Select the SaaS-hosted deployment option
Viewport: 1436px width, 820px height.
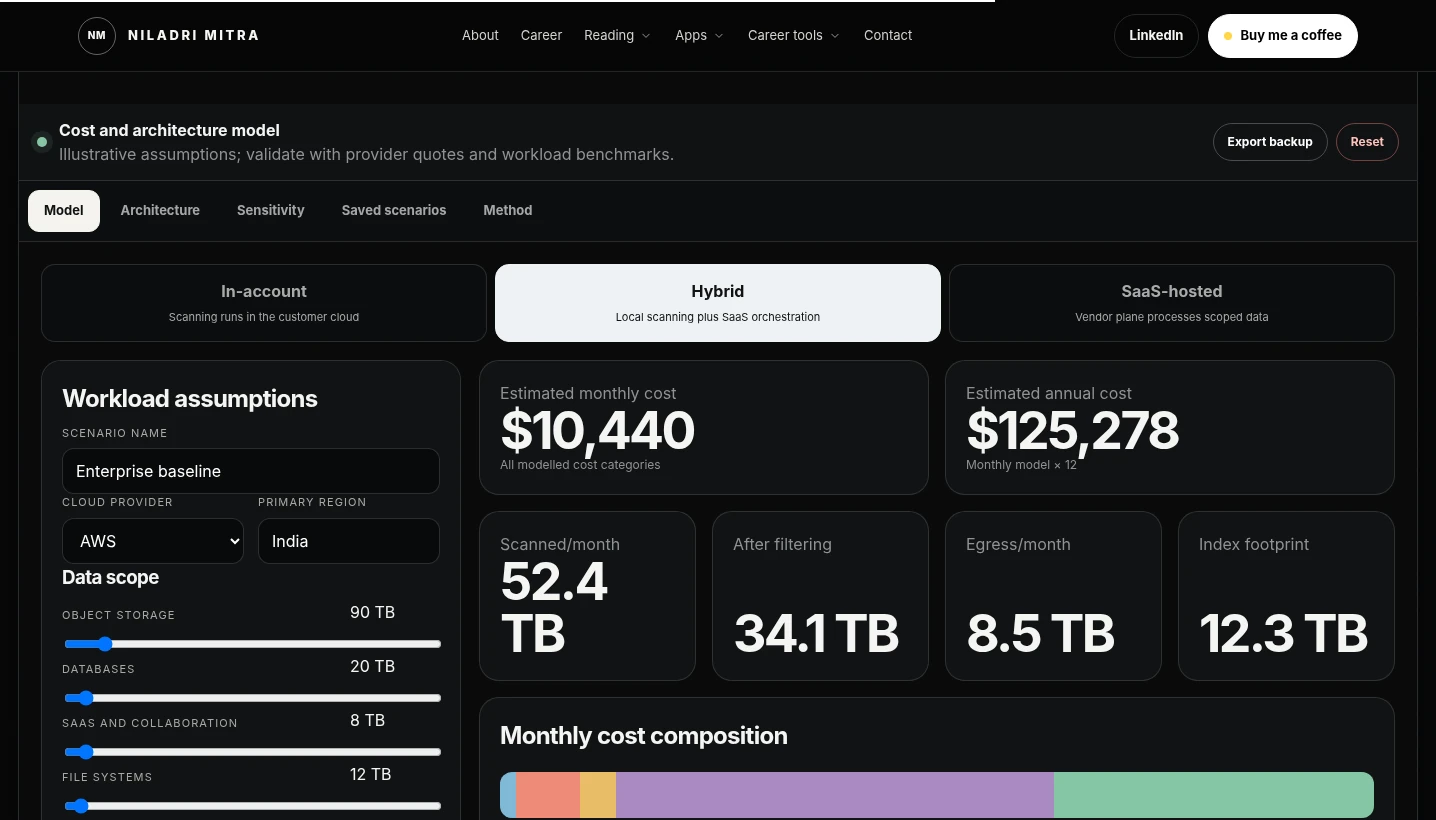point(1172,303)
